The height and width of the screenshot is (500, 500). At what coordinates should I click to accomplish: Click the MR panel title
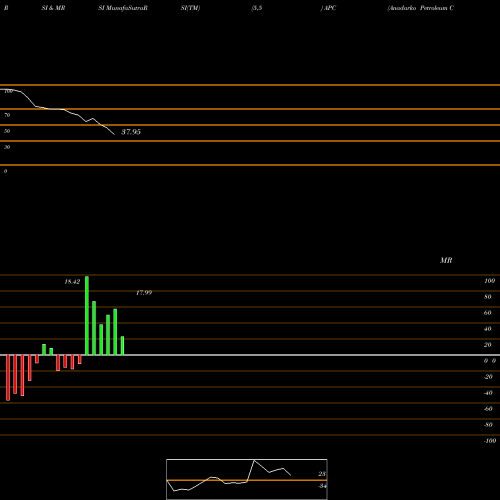point(446,260)
